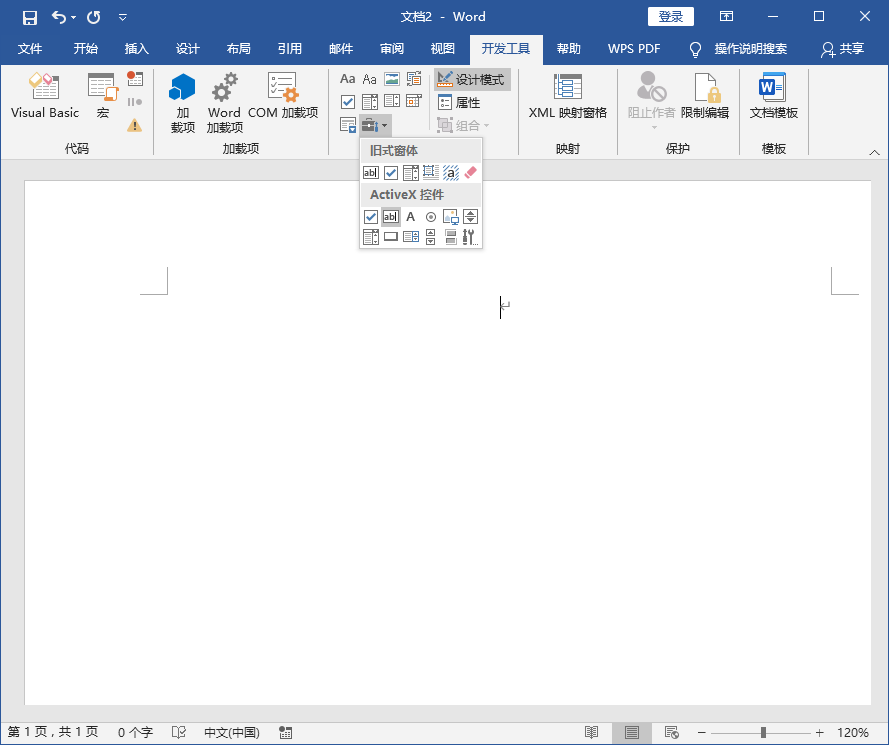
Task: Open XML 映射窗格 pane
Action: (568, 96)
